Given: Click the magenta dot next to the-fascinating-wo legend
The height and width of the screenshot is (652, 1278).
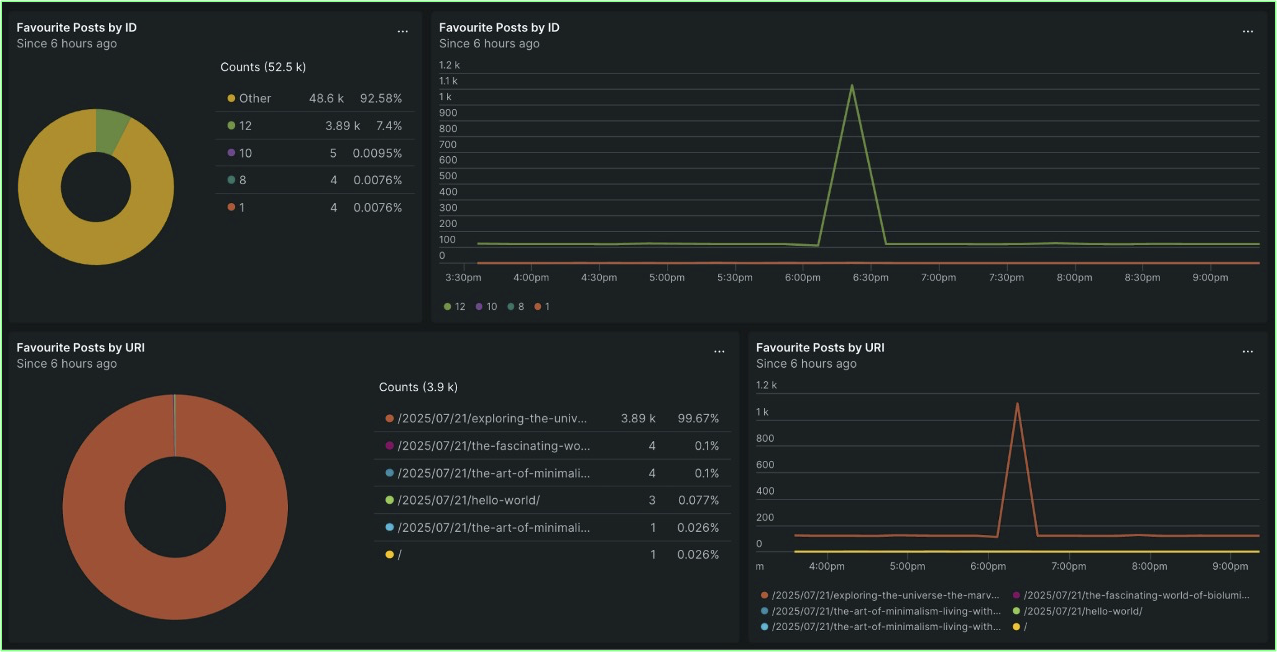Looking at the screenshot, I should coord(389,443).
